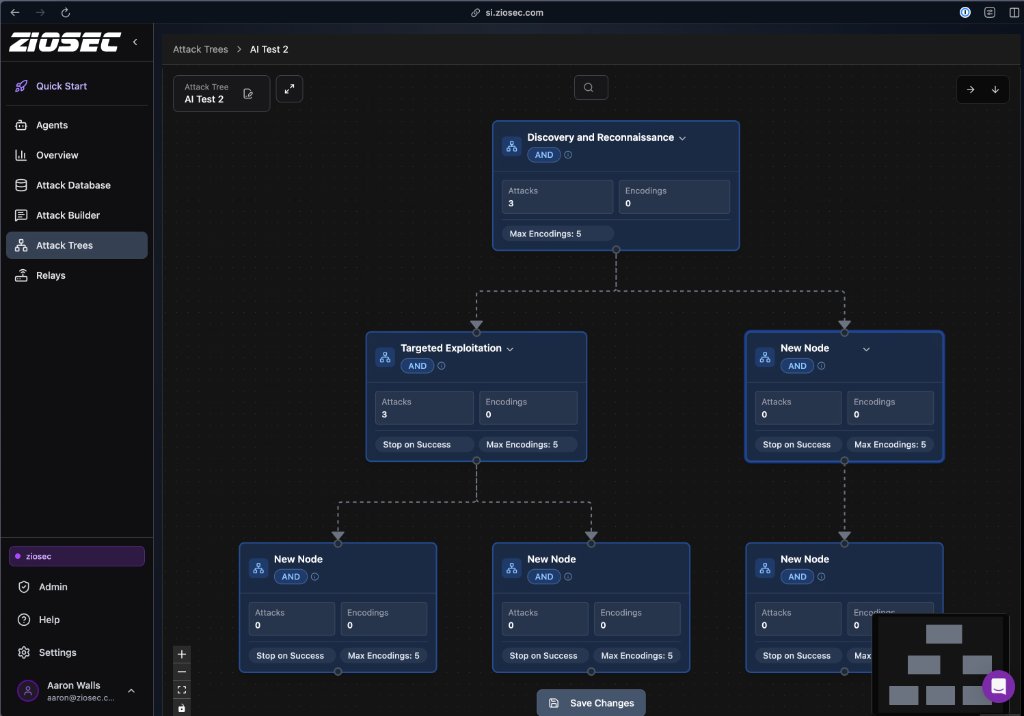Select Attack Trees in sidebar
This screenshot has height=716, width=1024.
[x=76, y=246]
